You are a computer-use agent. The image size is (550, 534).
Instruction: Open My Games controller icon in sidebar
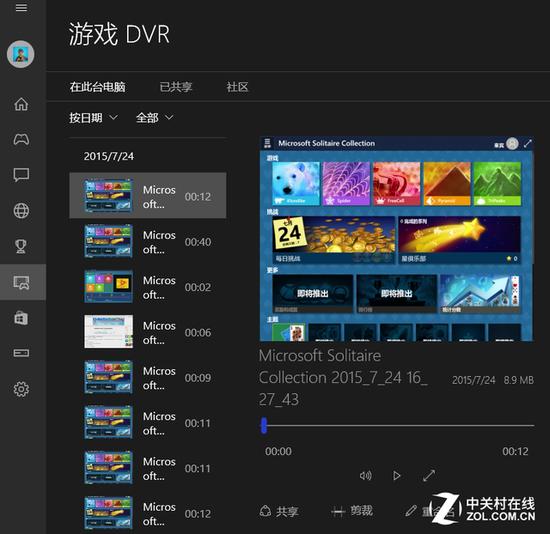21,139
